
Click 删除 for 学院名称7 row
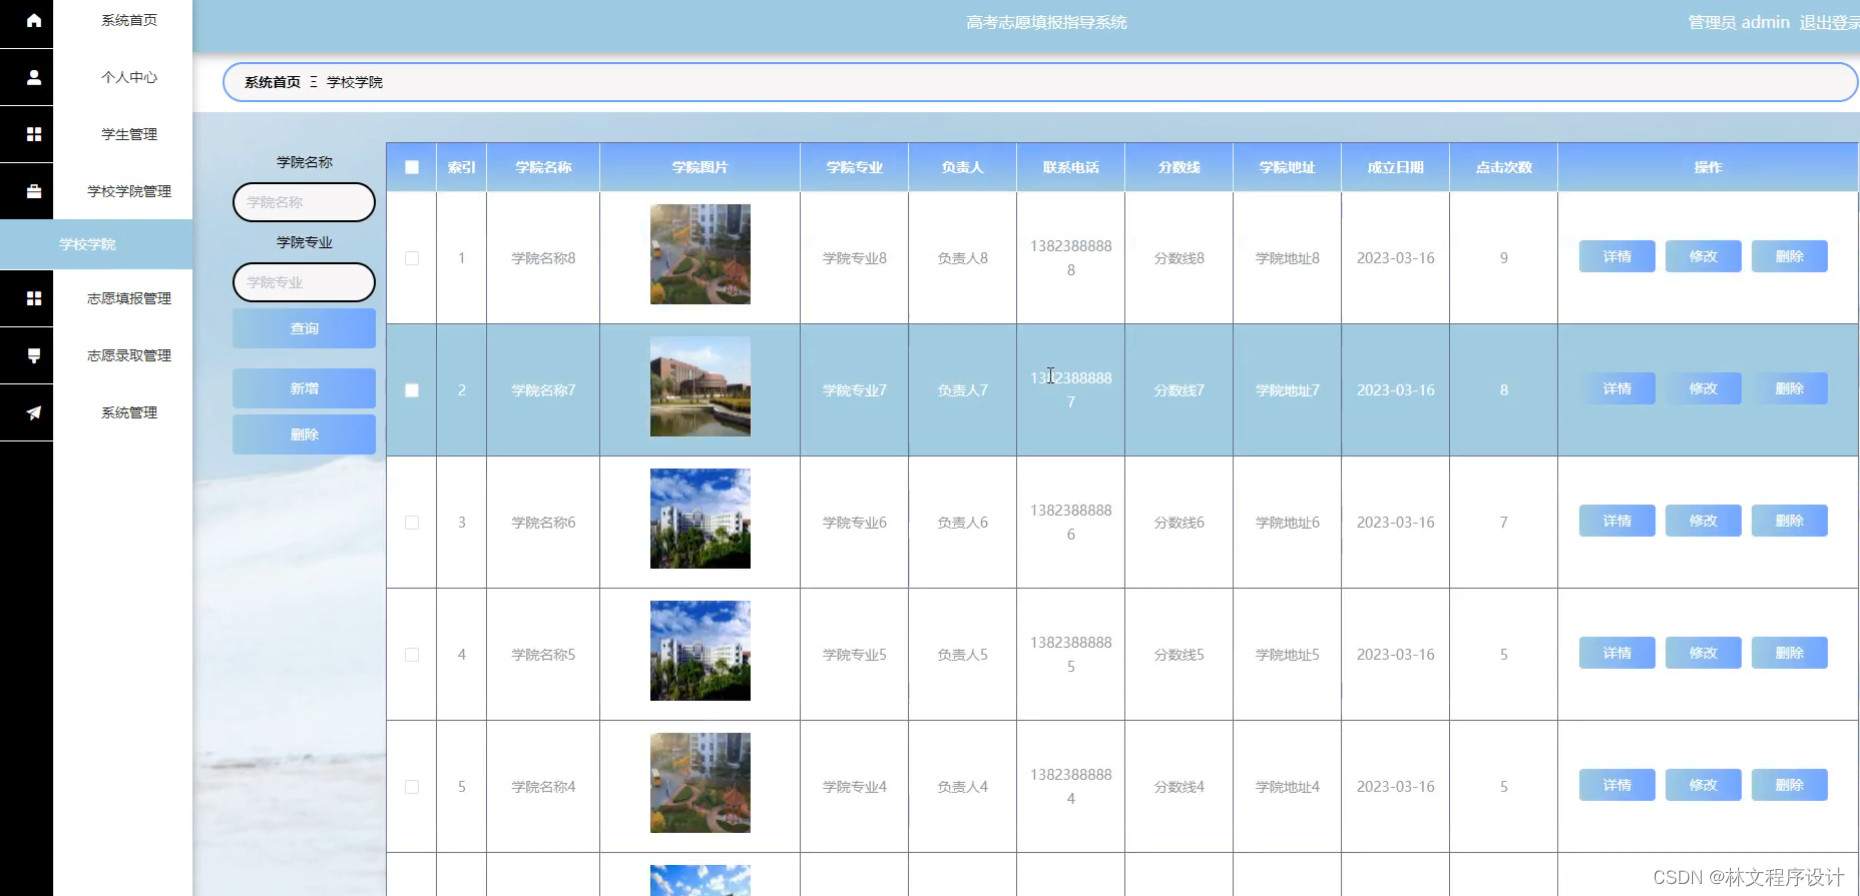coord(1789,388)
